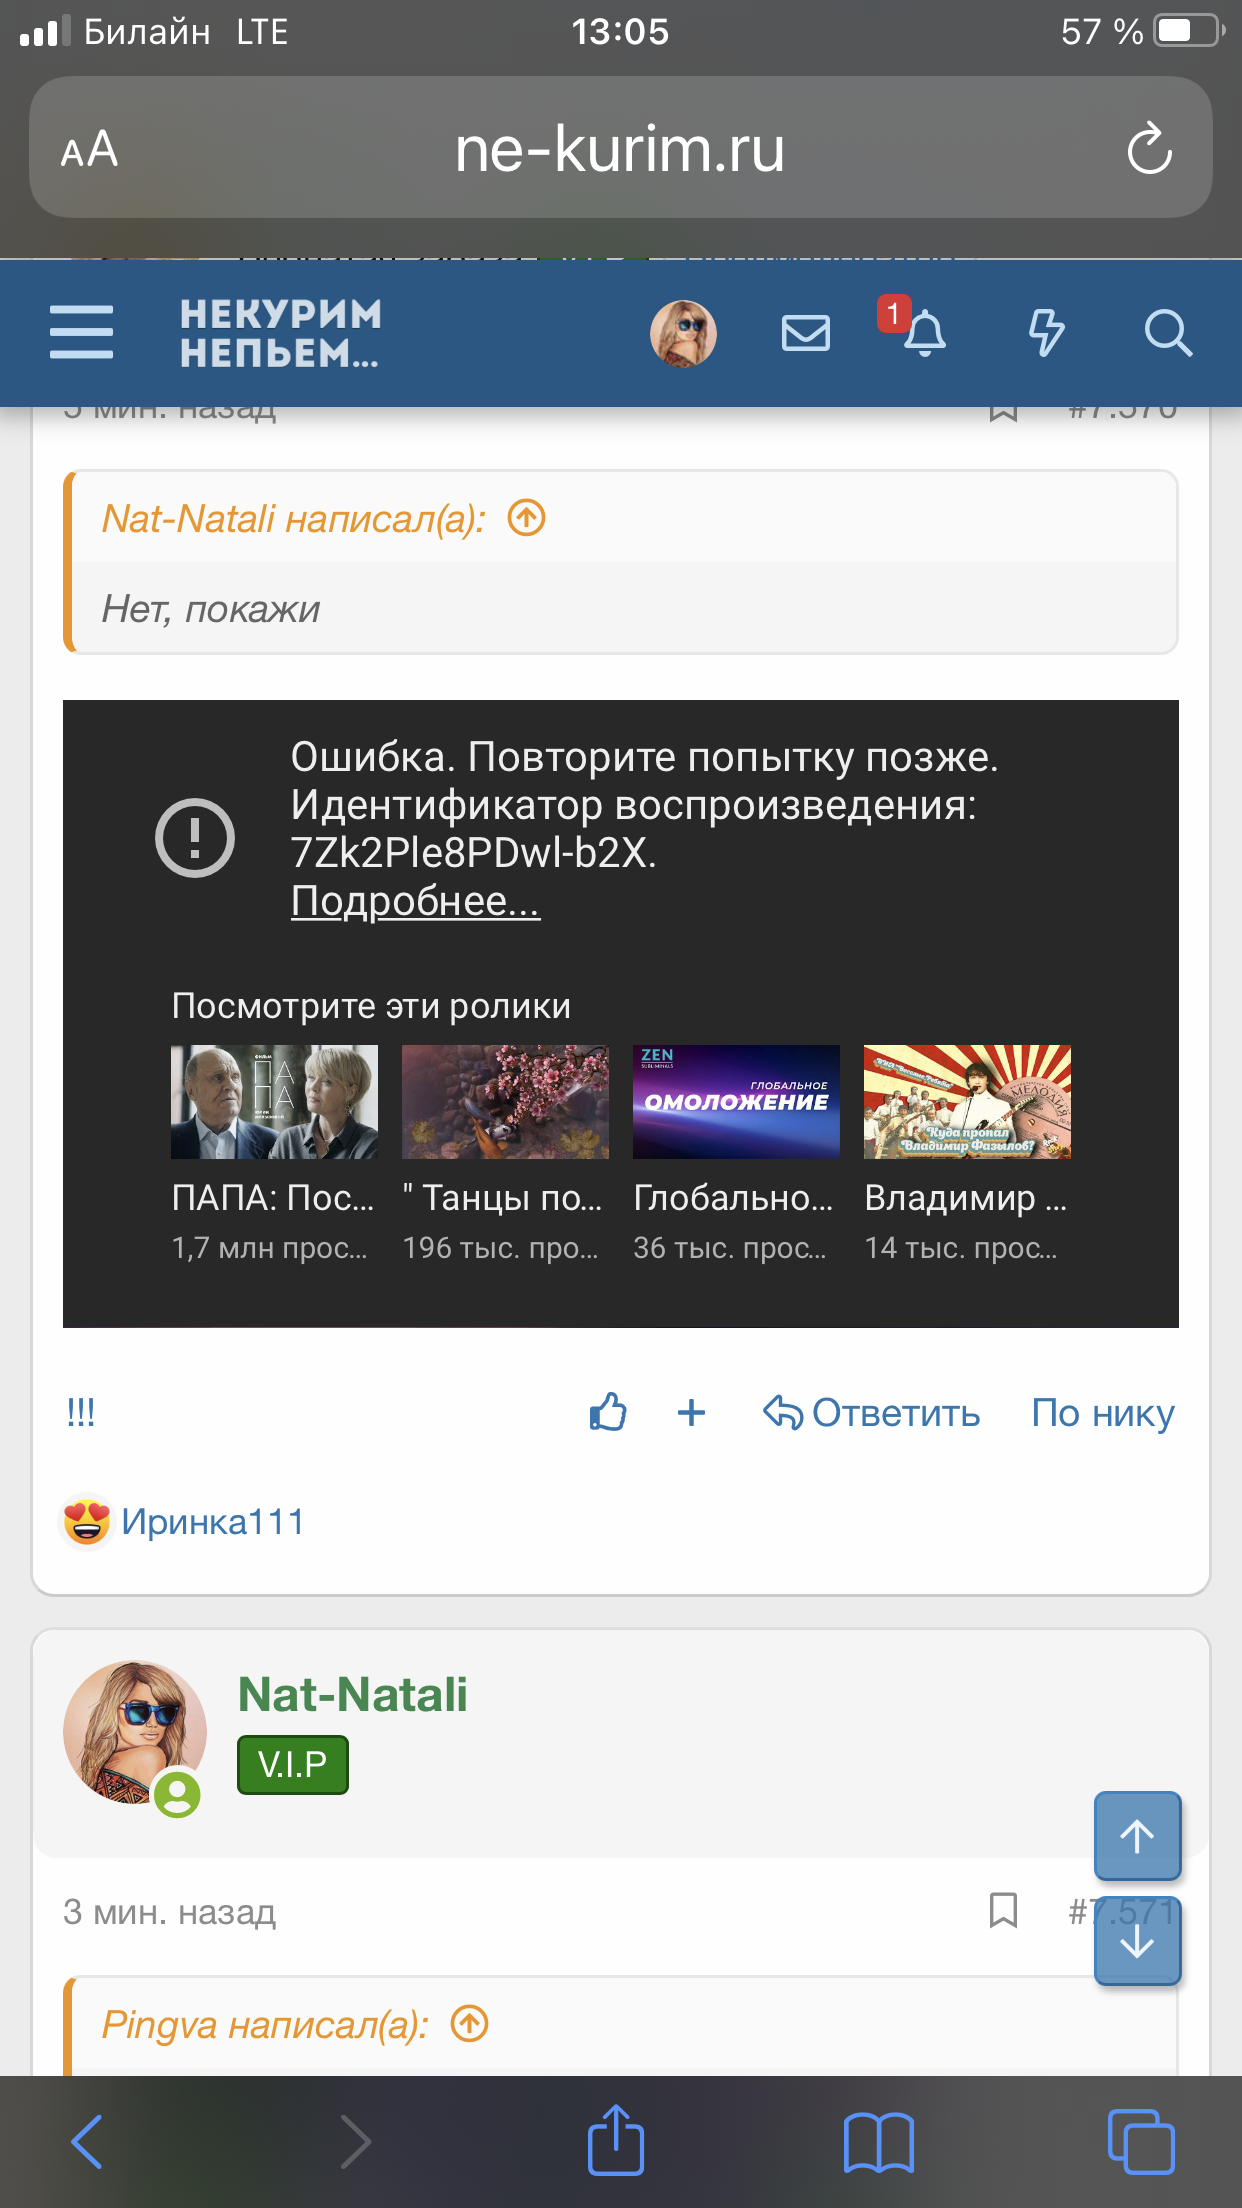Toggle bookmark on post #7.571
The width and height of the screenshot is (1242, 2208).
[1003, 1910]
